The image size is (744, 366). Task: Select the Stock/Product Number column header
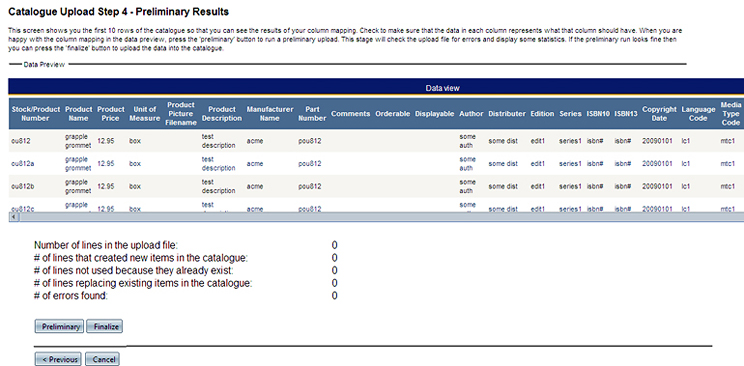click(x=36, y=114)
